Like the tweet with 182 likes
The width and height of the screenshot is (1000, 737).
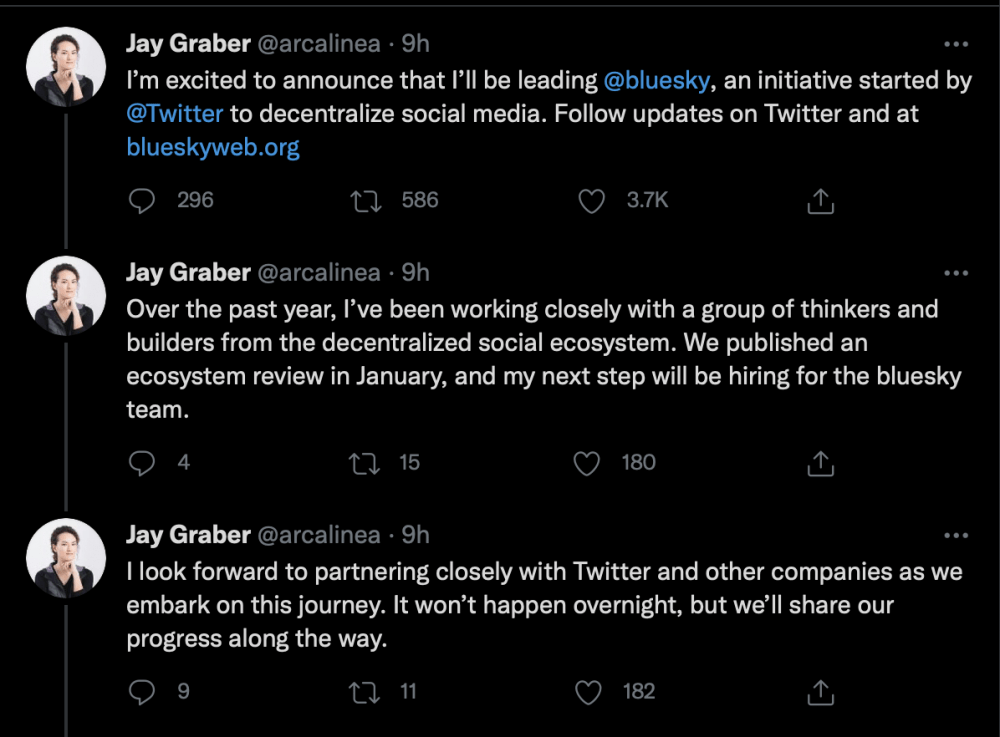(588, 692)
